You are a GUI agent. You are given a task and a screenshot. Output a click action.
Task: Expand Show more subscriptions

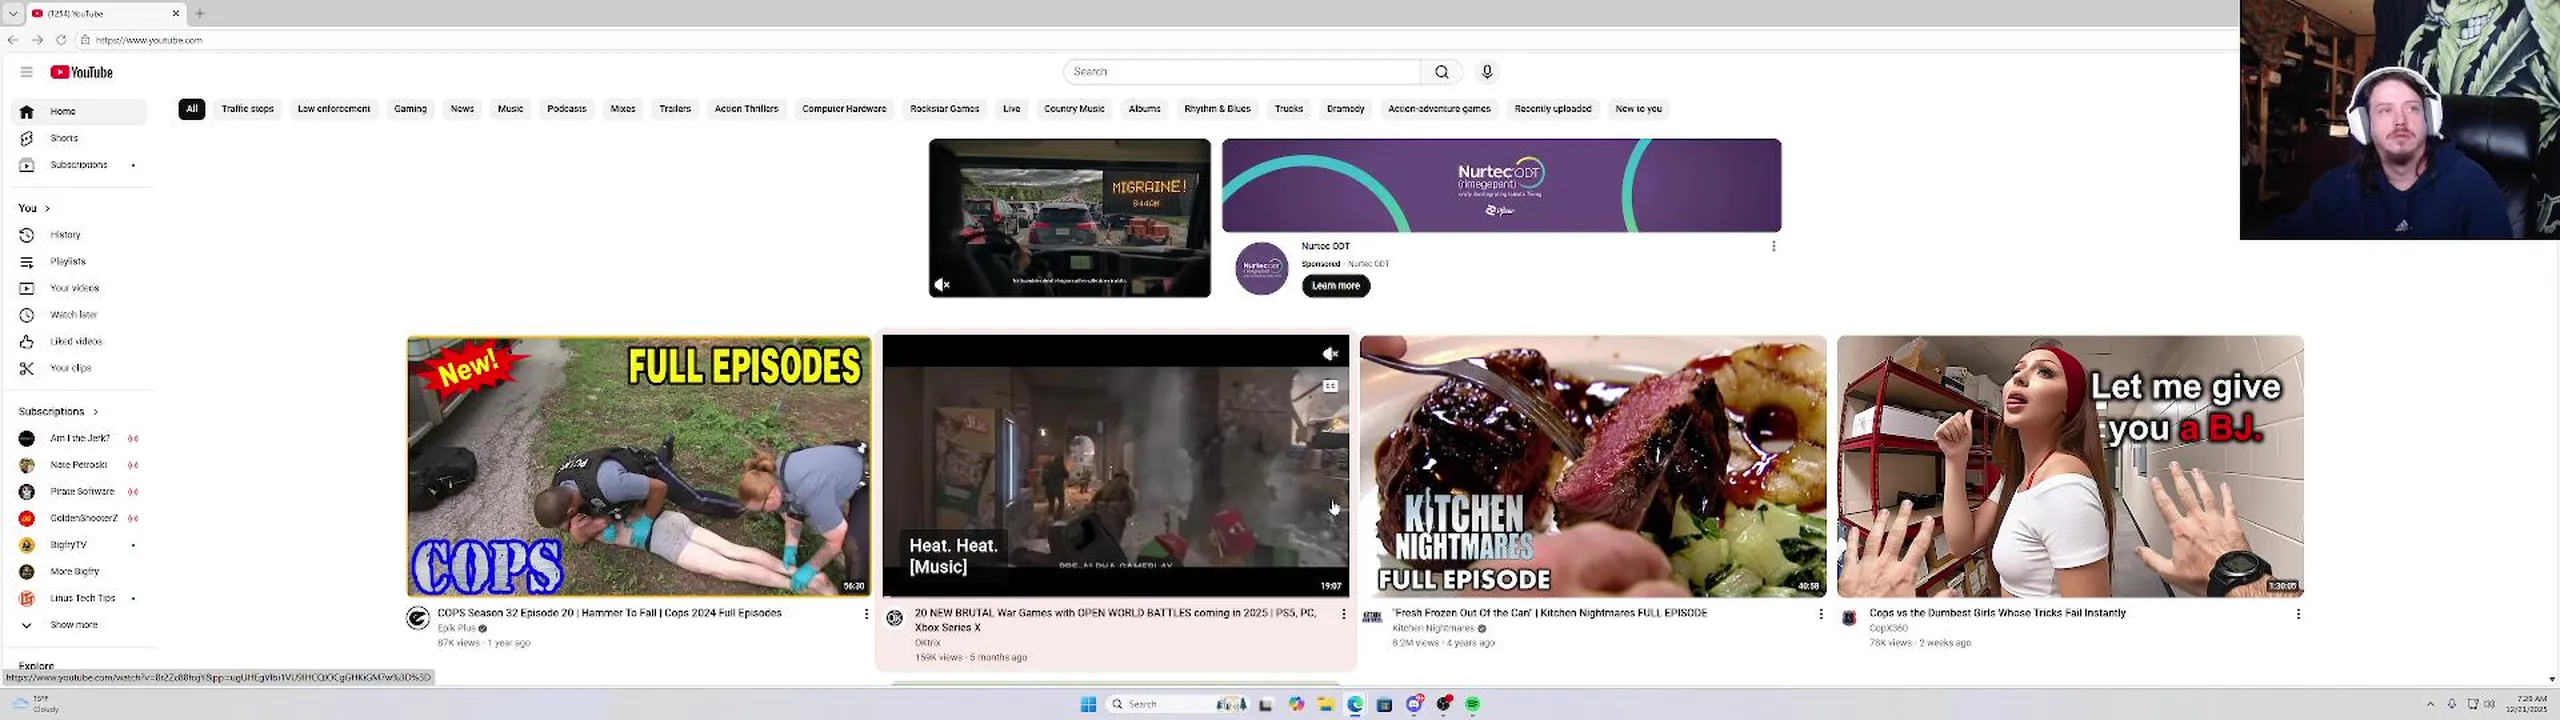coord(79,625)
